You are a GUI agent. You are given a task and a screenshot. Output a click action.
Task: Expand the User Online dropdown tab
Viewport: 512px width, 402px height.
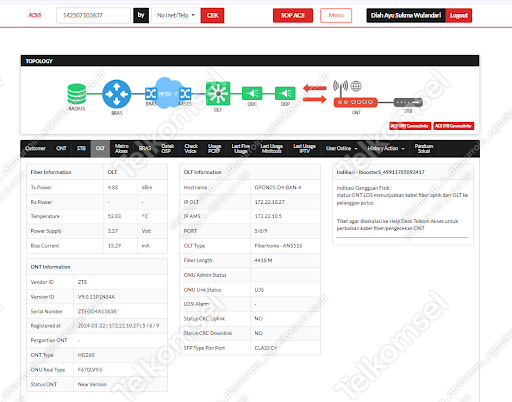[x=342, y=148]
